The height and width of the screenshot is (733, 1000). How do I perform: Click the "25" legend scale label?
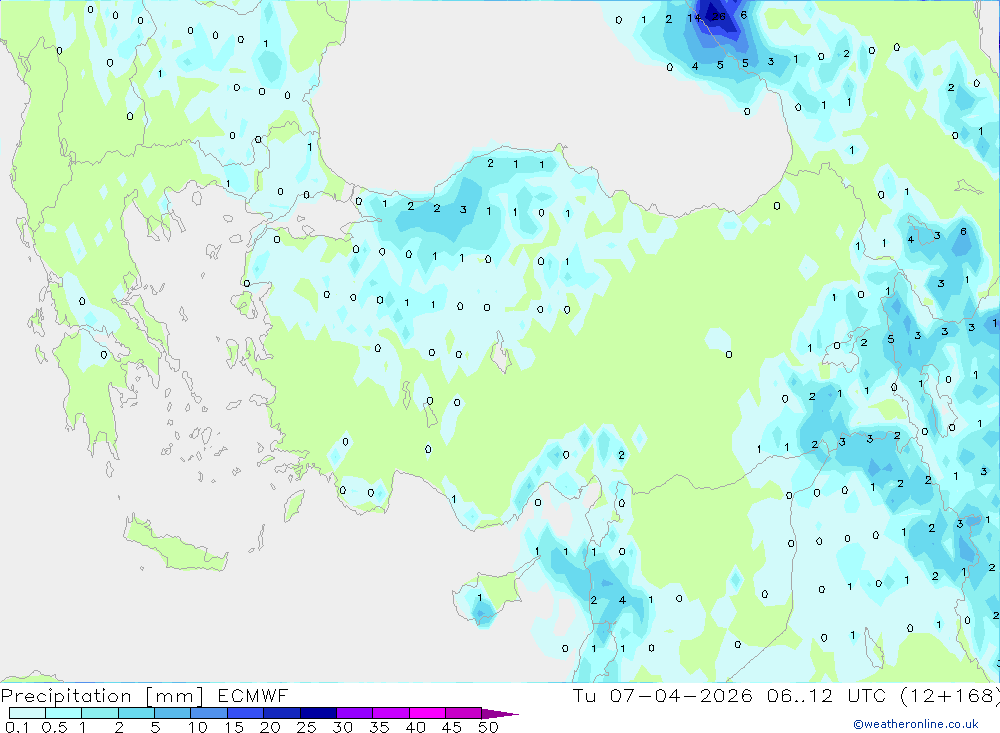coord(306,727)
